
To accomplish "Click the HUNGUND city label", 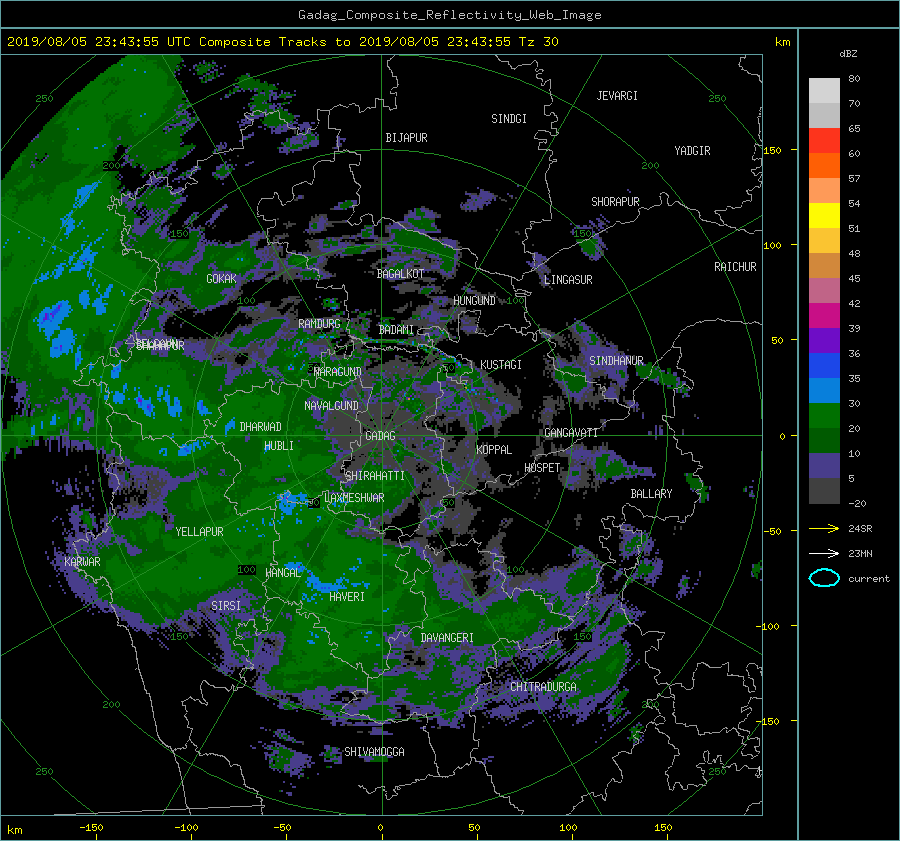I will pos(474,301).
